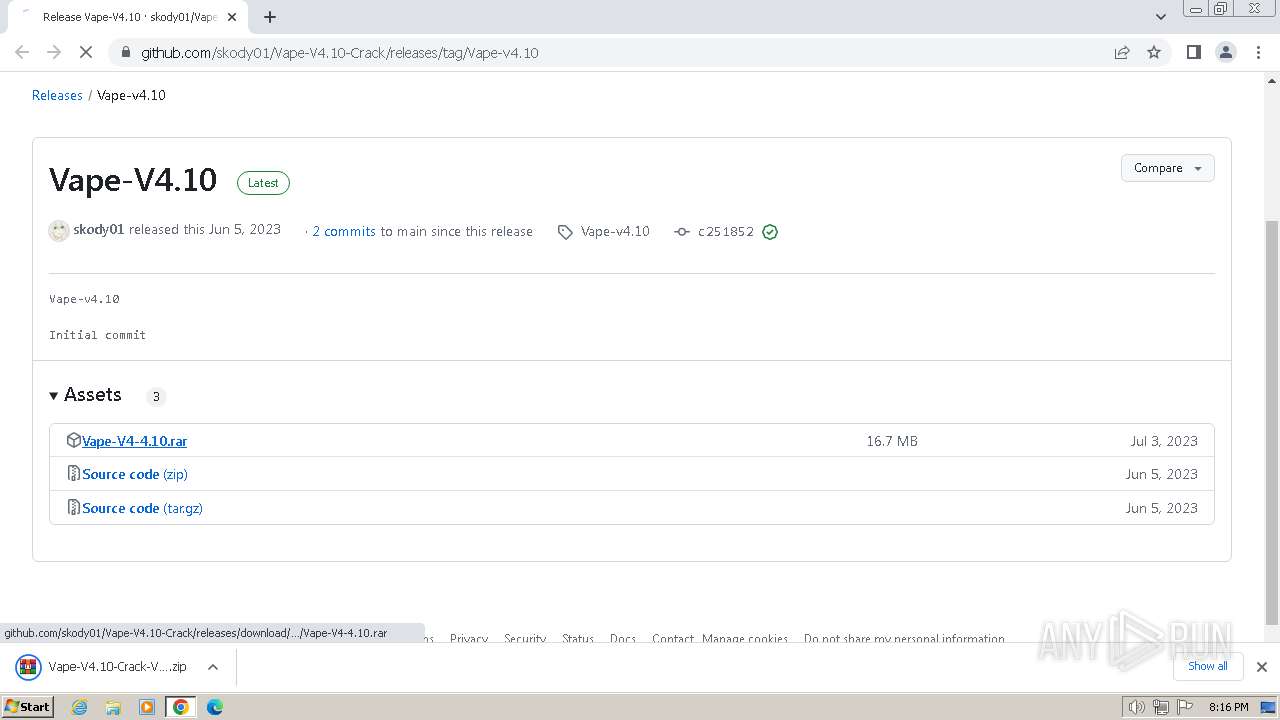Open skody01 author profile link
Image resolution: width=1280 pixels, height=720 pixels.
point(98,230)
